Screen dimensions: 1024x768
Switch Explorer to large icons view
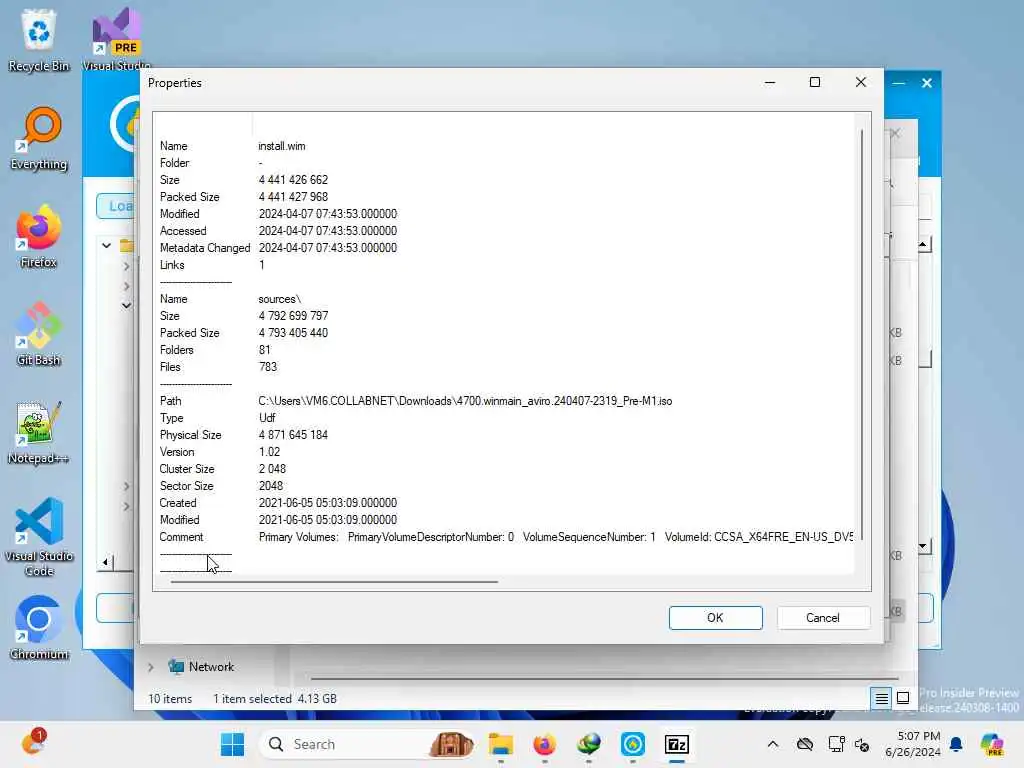903,699
